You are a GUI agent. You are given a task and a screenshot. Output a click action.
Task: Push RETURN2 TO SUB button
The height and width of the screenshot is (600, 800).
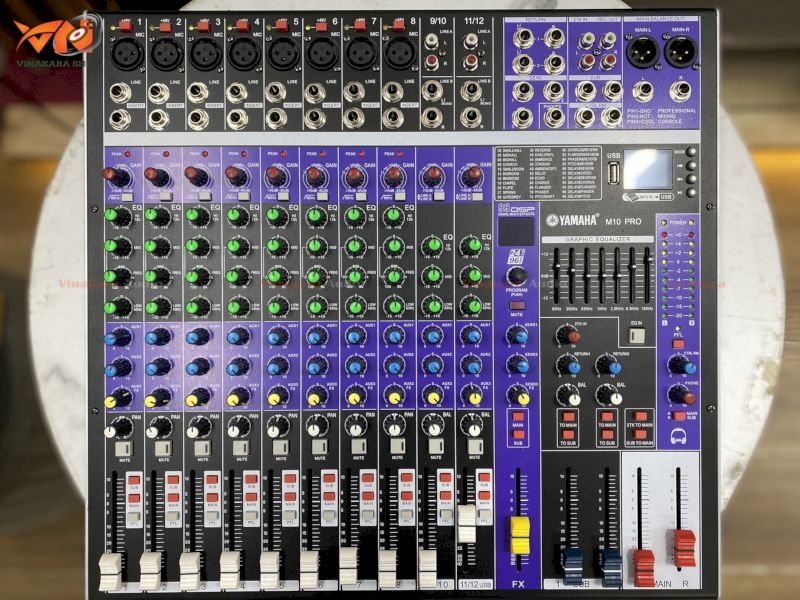607,435
